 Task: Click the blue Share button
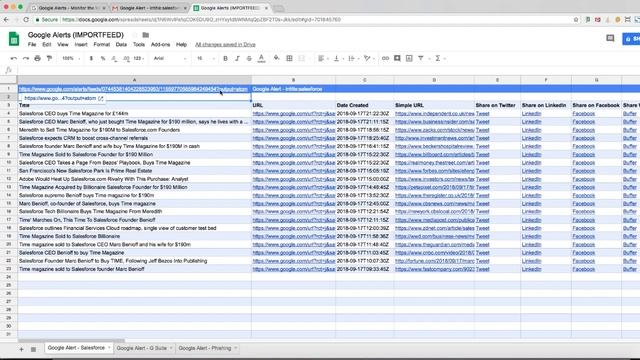click(x=631, y=39)
